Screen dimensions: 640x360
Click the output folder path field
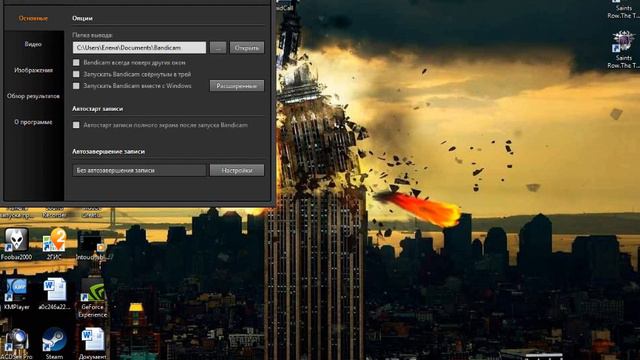(x=139, y=48)
